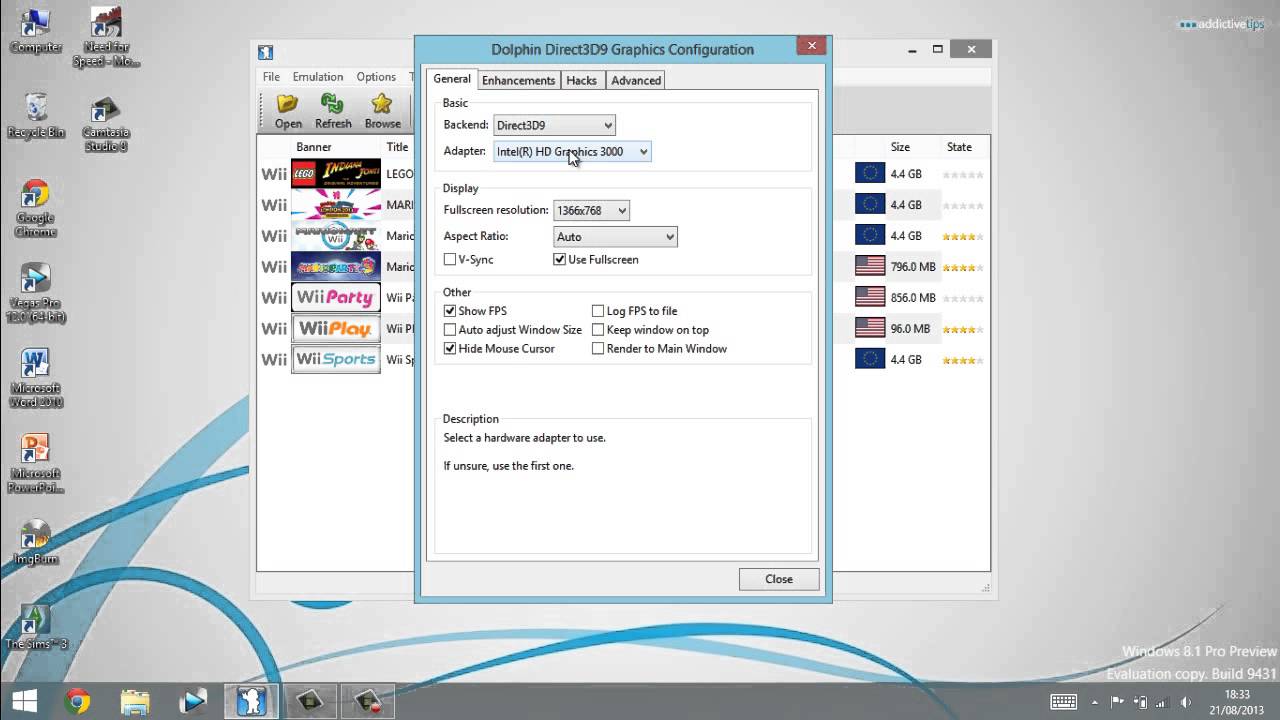Open the Computer desktop icon
Screen dimensions: 1280x720
[36, 30]
